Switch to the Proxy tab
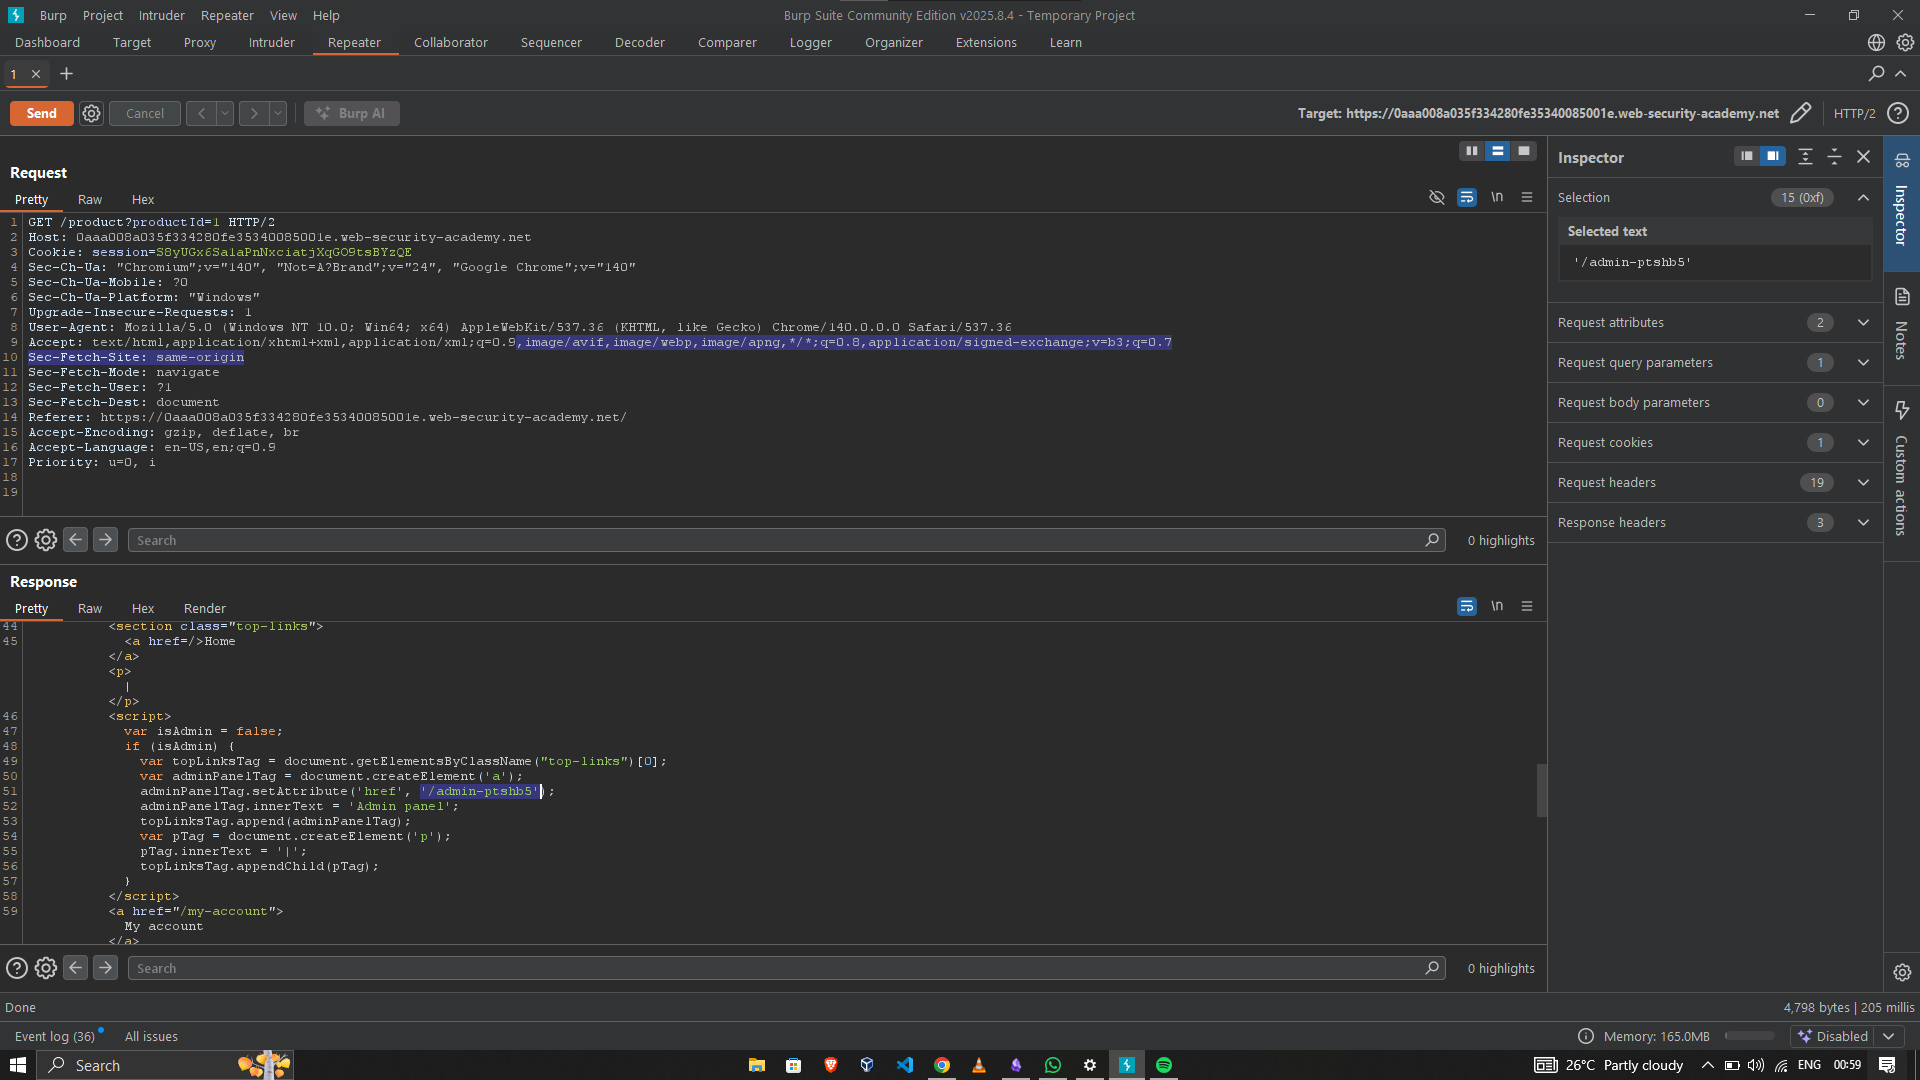The image size is (1920, 1080). click(x=199, y=43)
